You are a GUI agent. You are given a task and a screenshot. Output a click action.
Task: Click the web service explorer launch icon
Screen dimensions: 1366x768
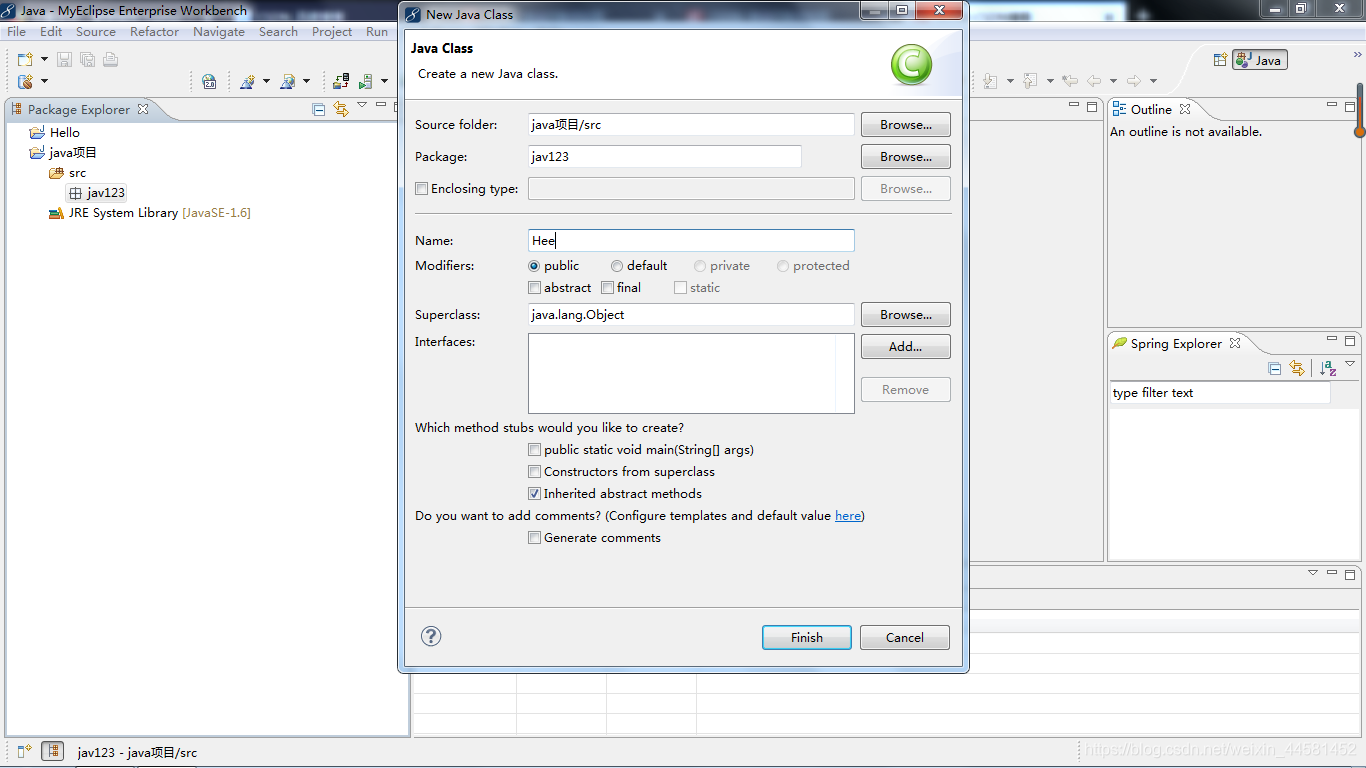coord(287,81)
